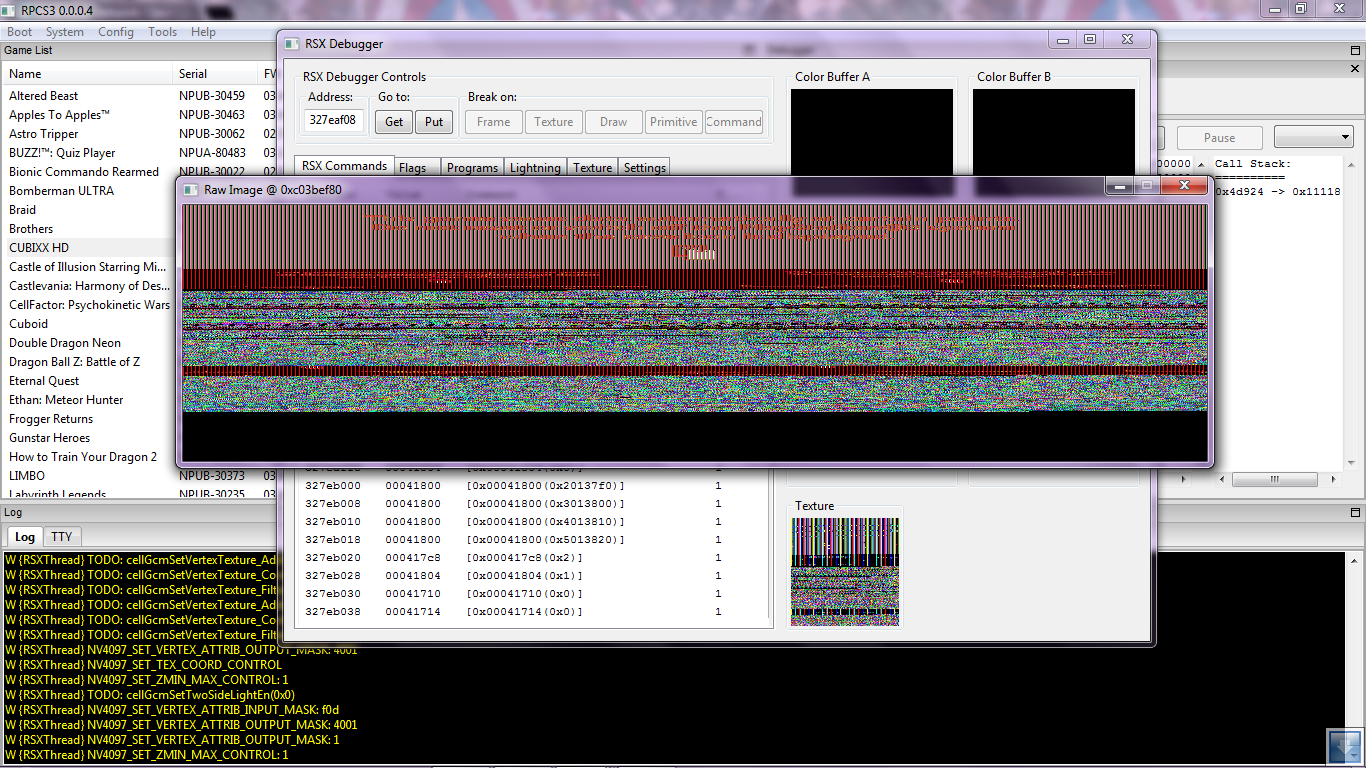This screenshot has width=1366, height=768.
Task: Click the Log panel scrollbar up arrow
Action: [1354, 560]
